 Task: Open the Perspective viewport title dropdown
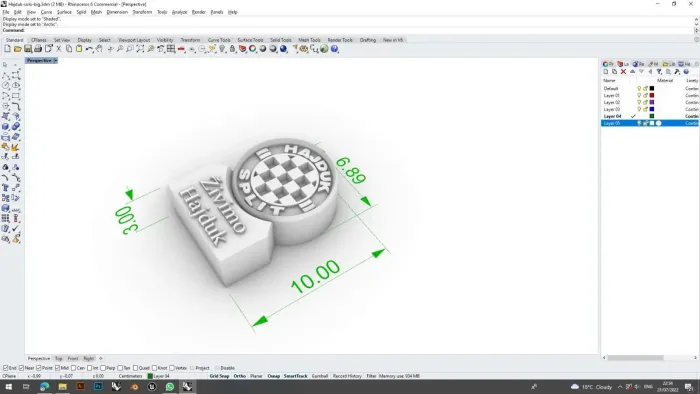55,61
